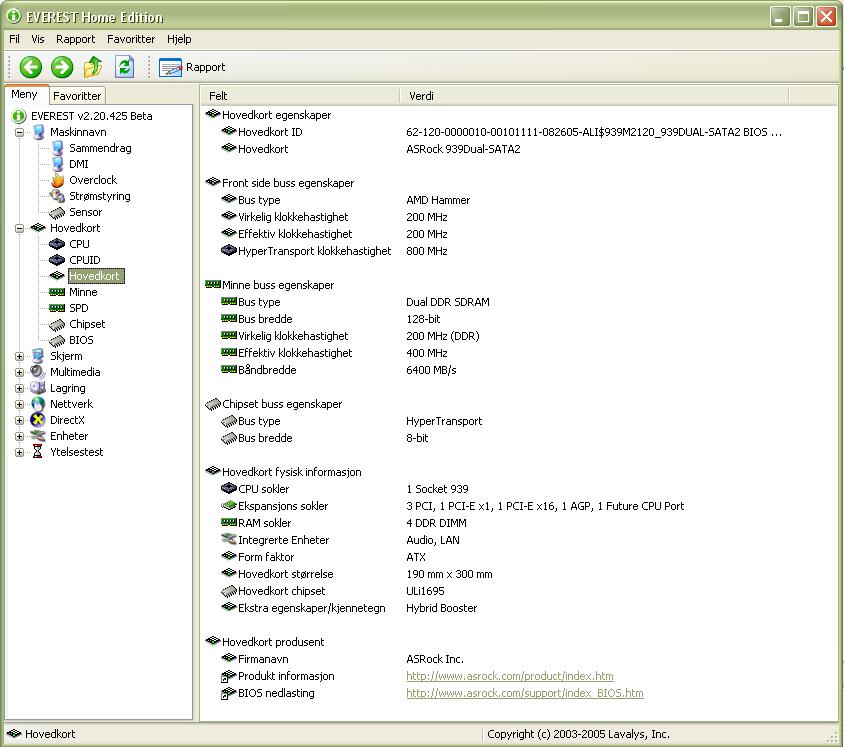The image size is (844, 747).
Task: Expand the Skjerm tree node
Action: (19, 356)
